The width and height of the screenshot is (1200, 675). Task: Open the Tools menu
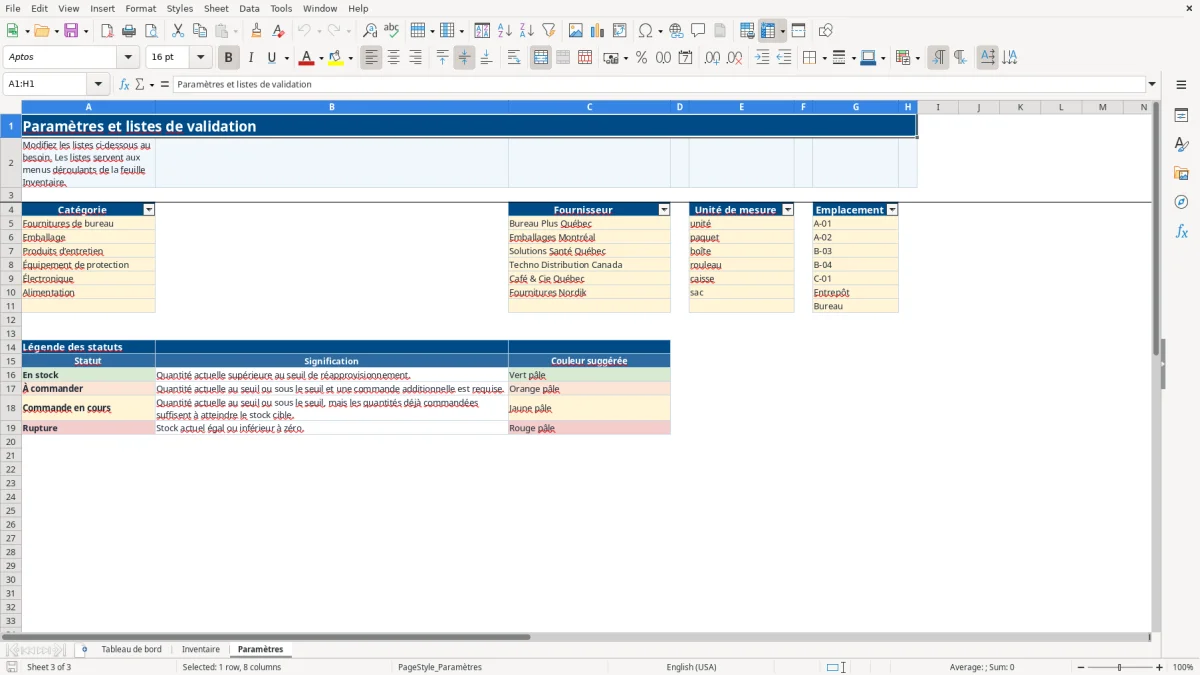pyautogui.click(x=281, y=8)
